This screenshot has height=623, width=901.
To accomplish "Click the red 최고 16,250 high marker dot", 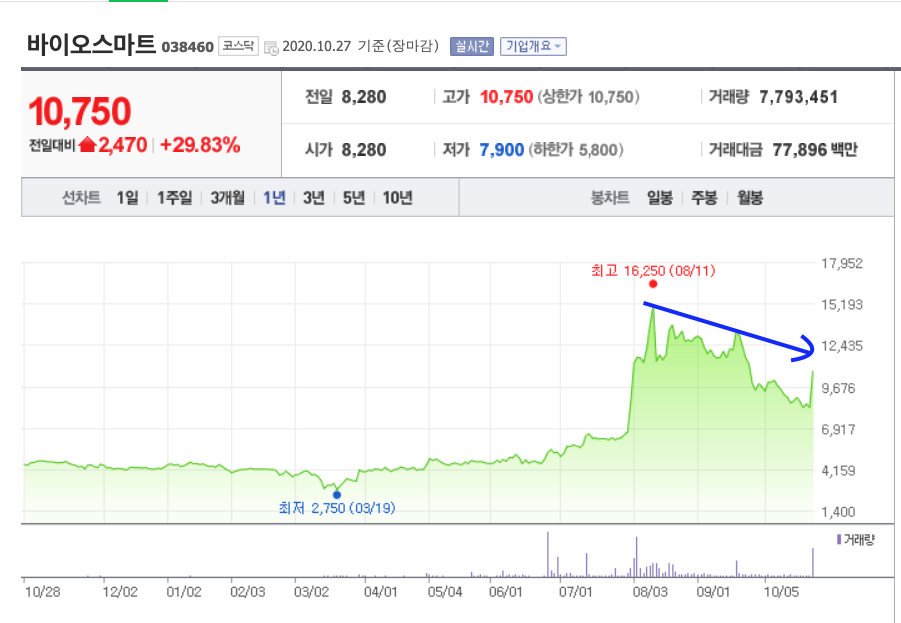I will point(653,284).
